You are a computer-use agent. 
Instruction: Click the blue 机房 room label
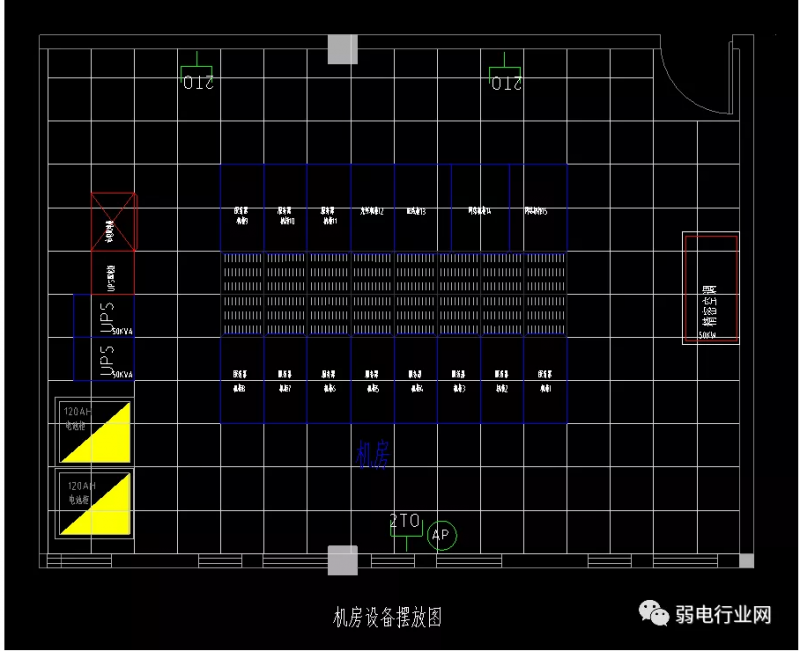click(x=374, y=455)
